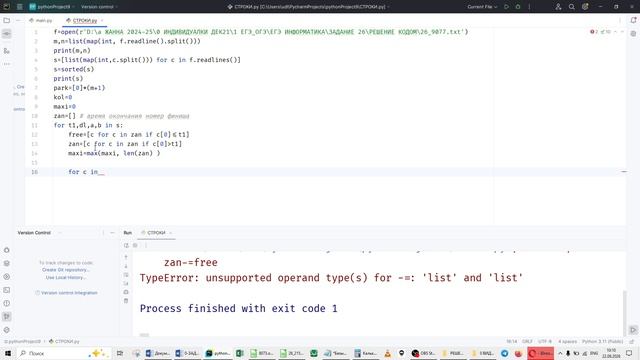Viewport: 640px width, 360px height.
Task: Open the 4 spaces indent settings
Action: click(567, 341)
